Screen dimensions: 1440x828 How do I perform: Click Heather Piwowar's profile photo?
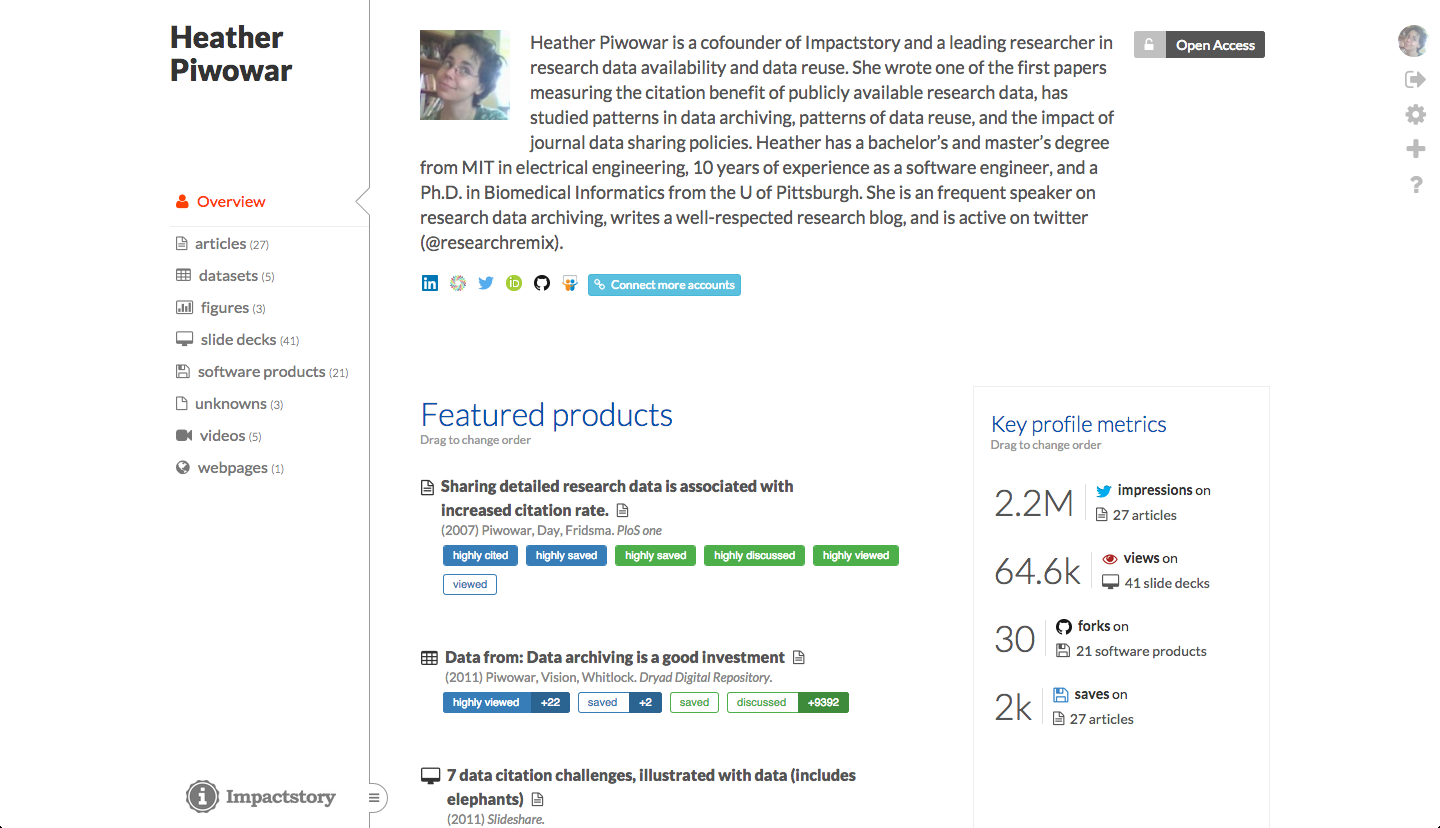click(465, 75)
